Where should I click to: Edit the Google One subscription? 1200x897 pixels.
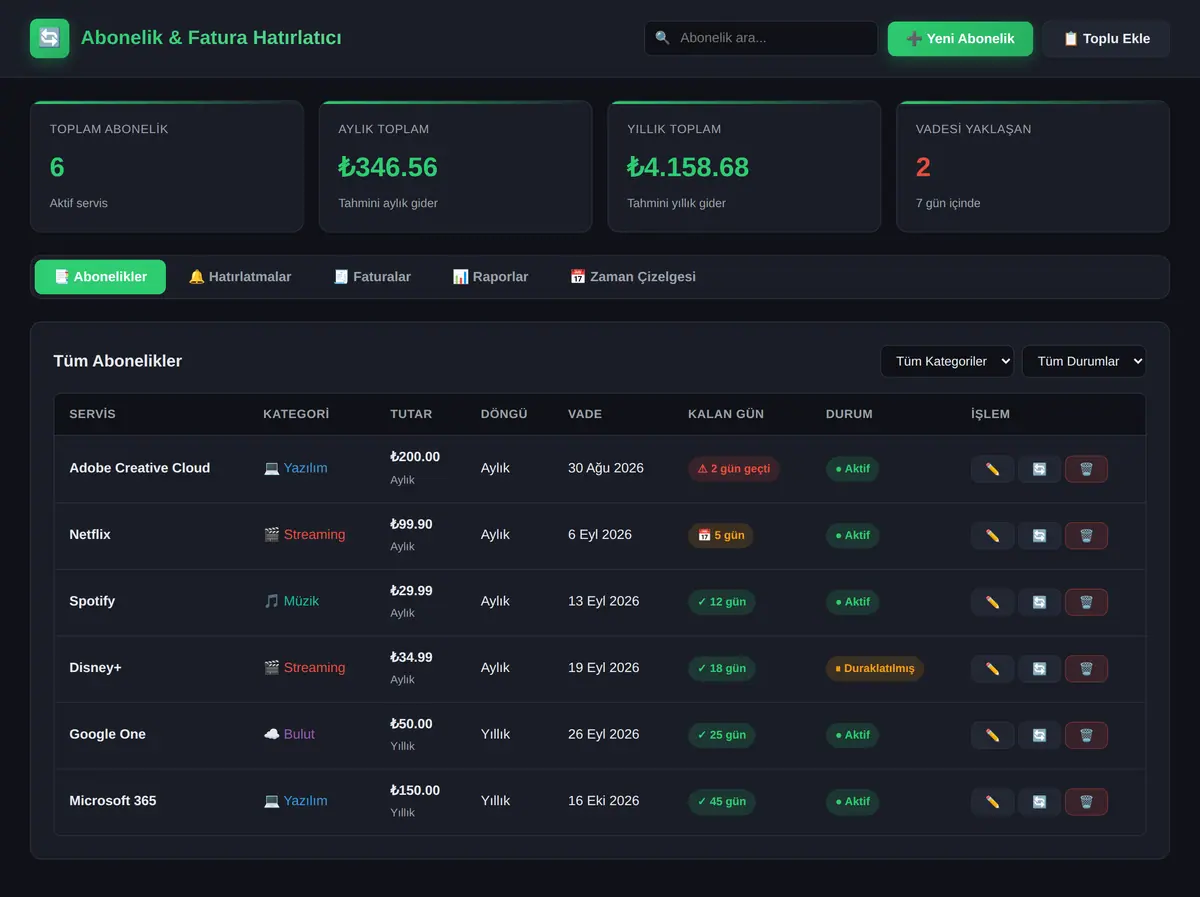(992, 735)
